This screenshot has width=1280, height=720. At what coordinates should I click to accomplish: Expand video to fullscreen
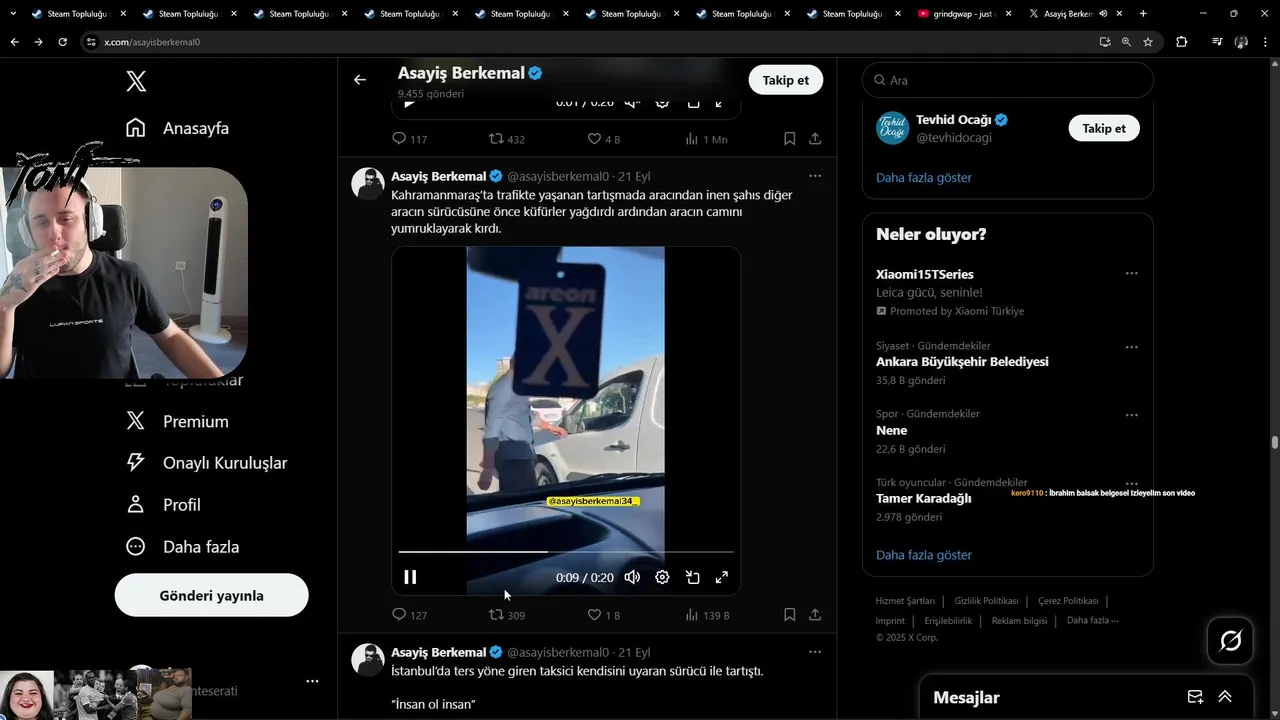[722, 577]
